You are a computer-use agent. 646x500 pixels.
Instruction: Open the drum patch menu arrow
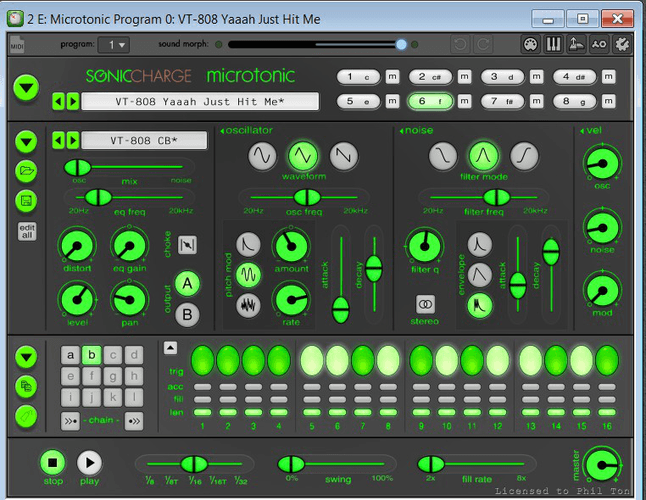(x=26, y=142)
